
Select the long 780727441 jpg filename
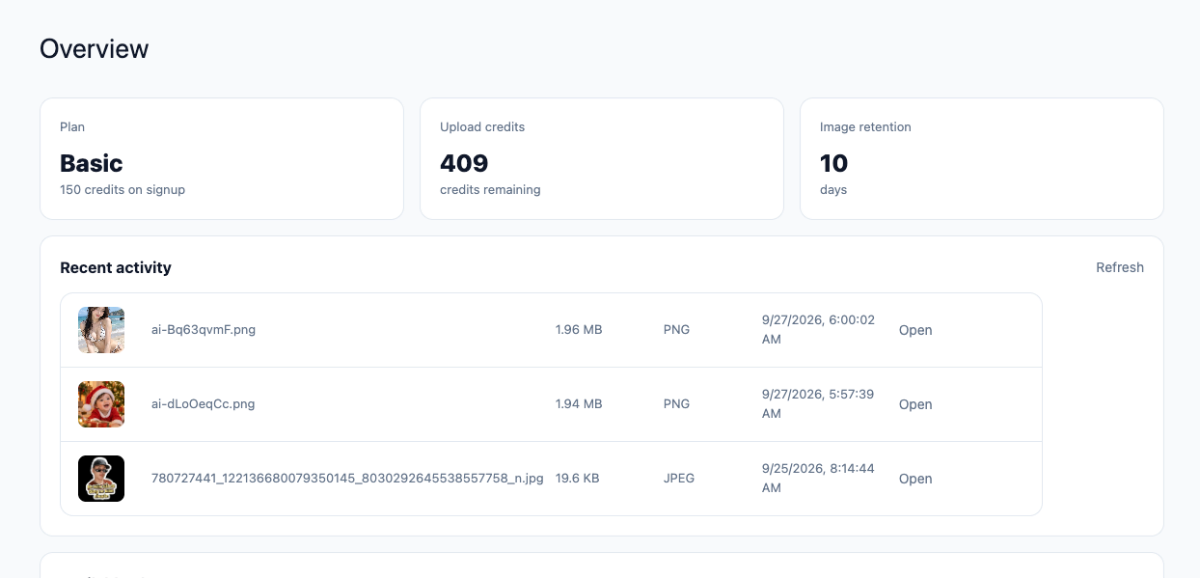[347, 478]
